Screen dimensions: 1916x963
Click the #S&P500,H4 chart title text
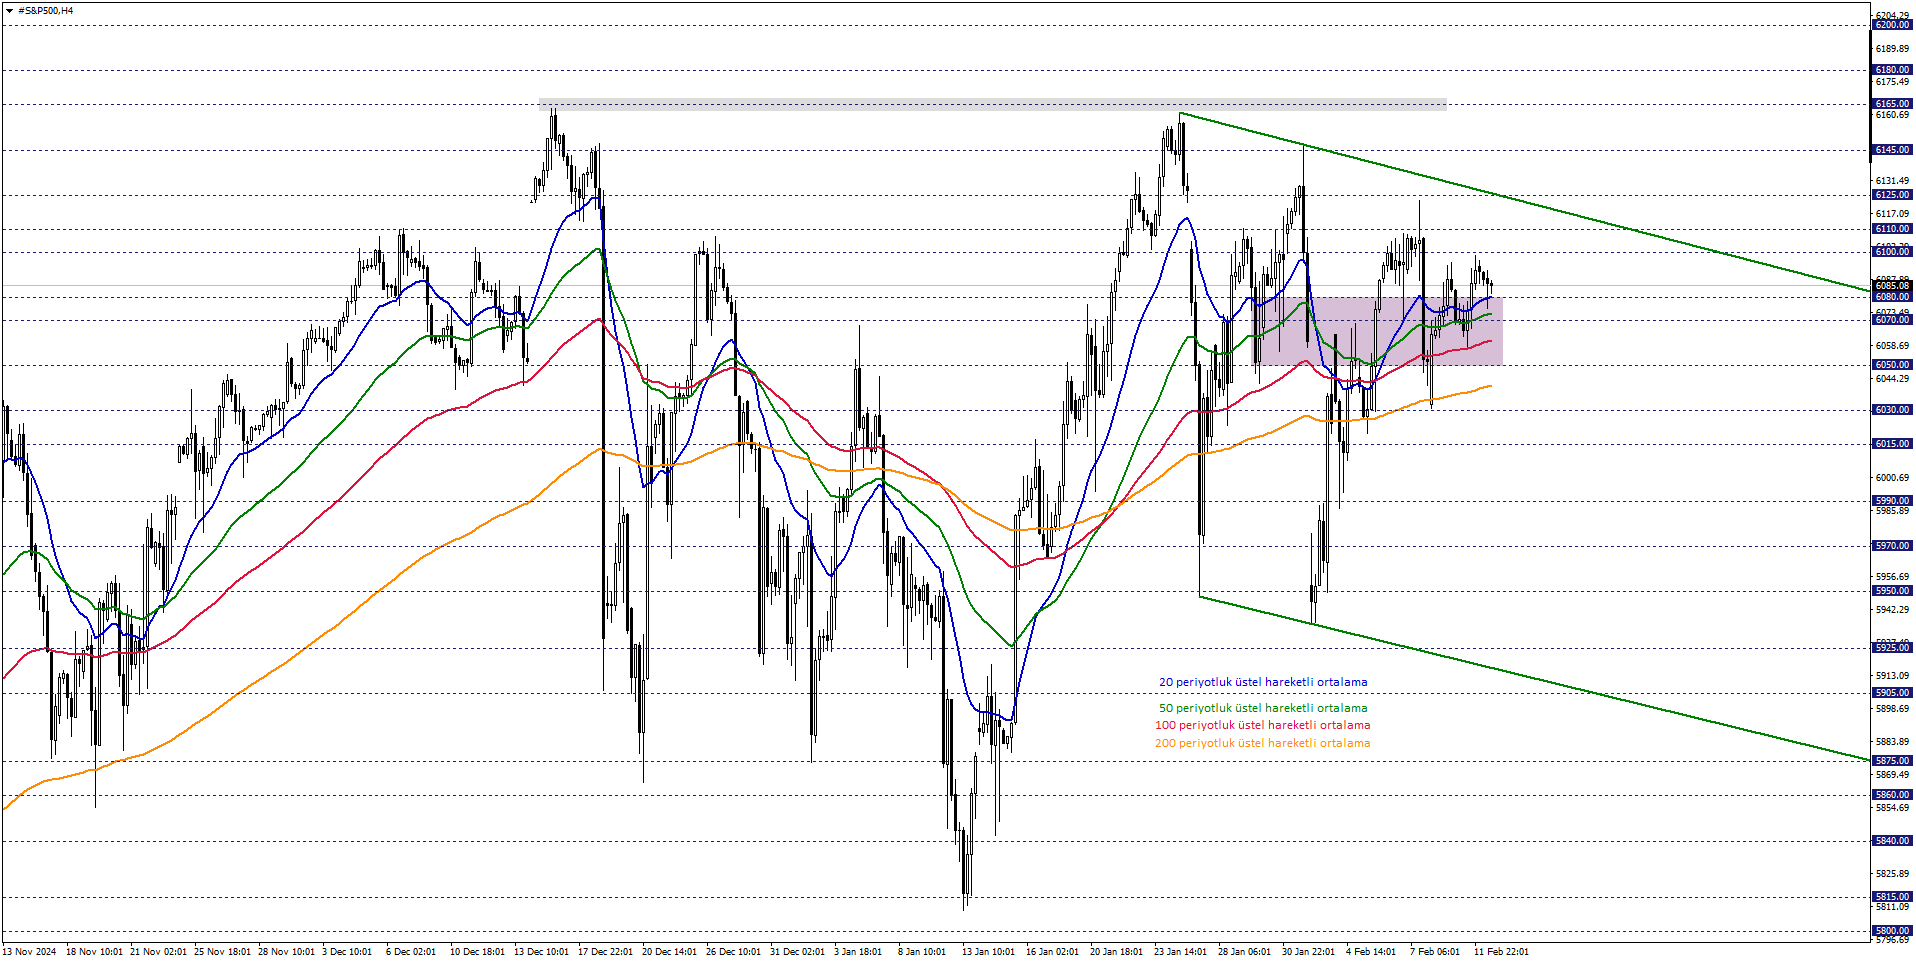[x=45, y=11]
